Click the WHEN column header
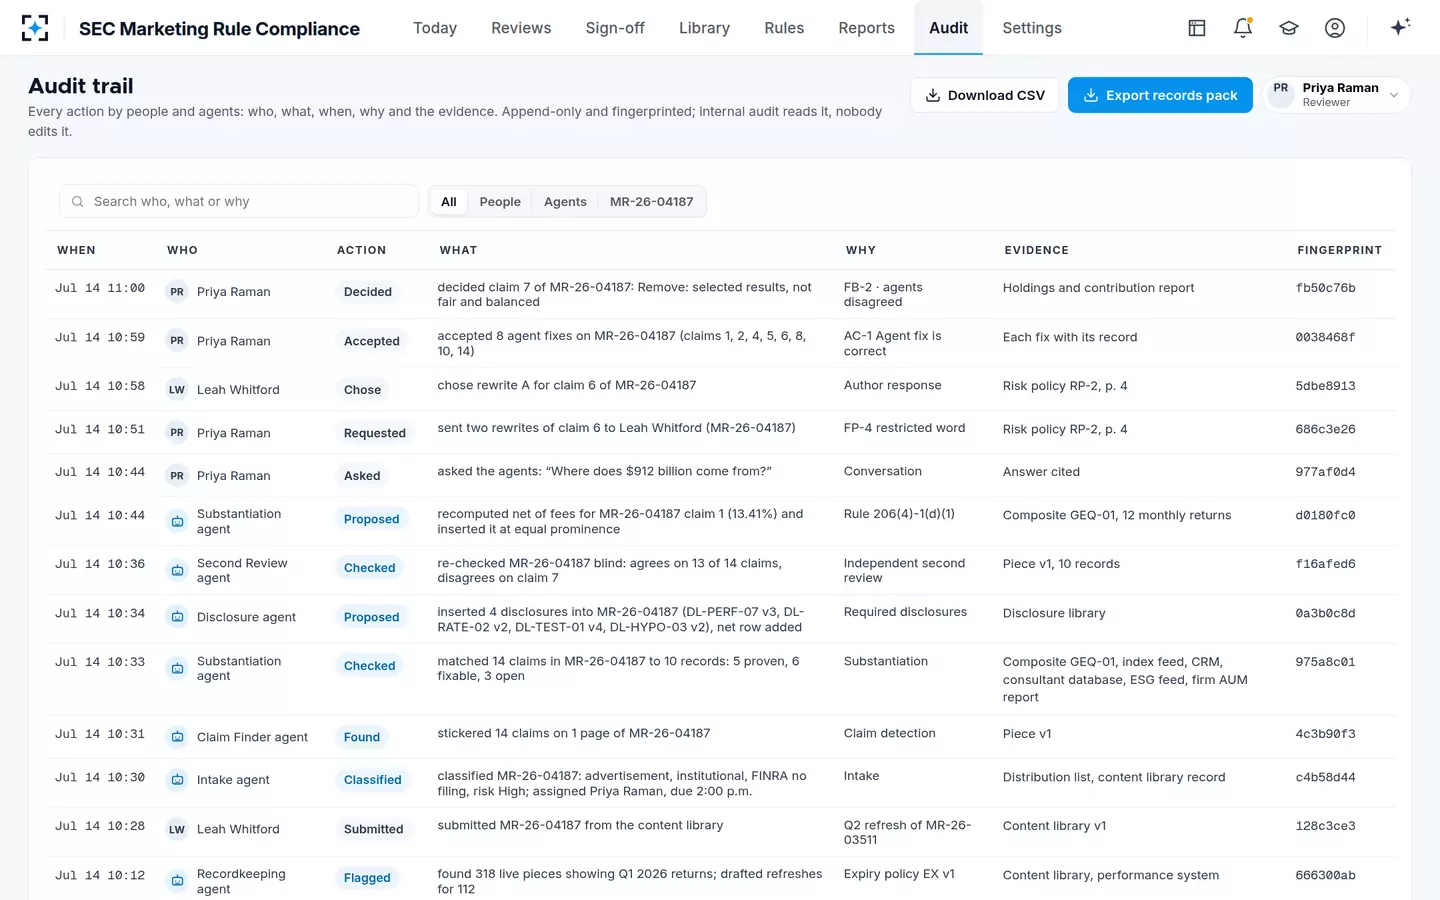 [76, 250]
